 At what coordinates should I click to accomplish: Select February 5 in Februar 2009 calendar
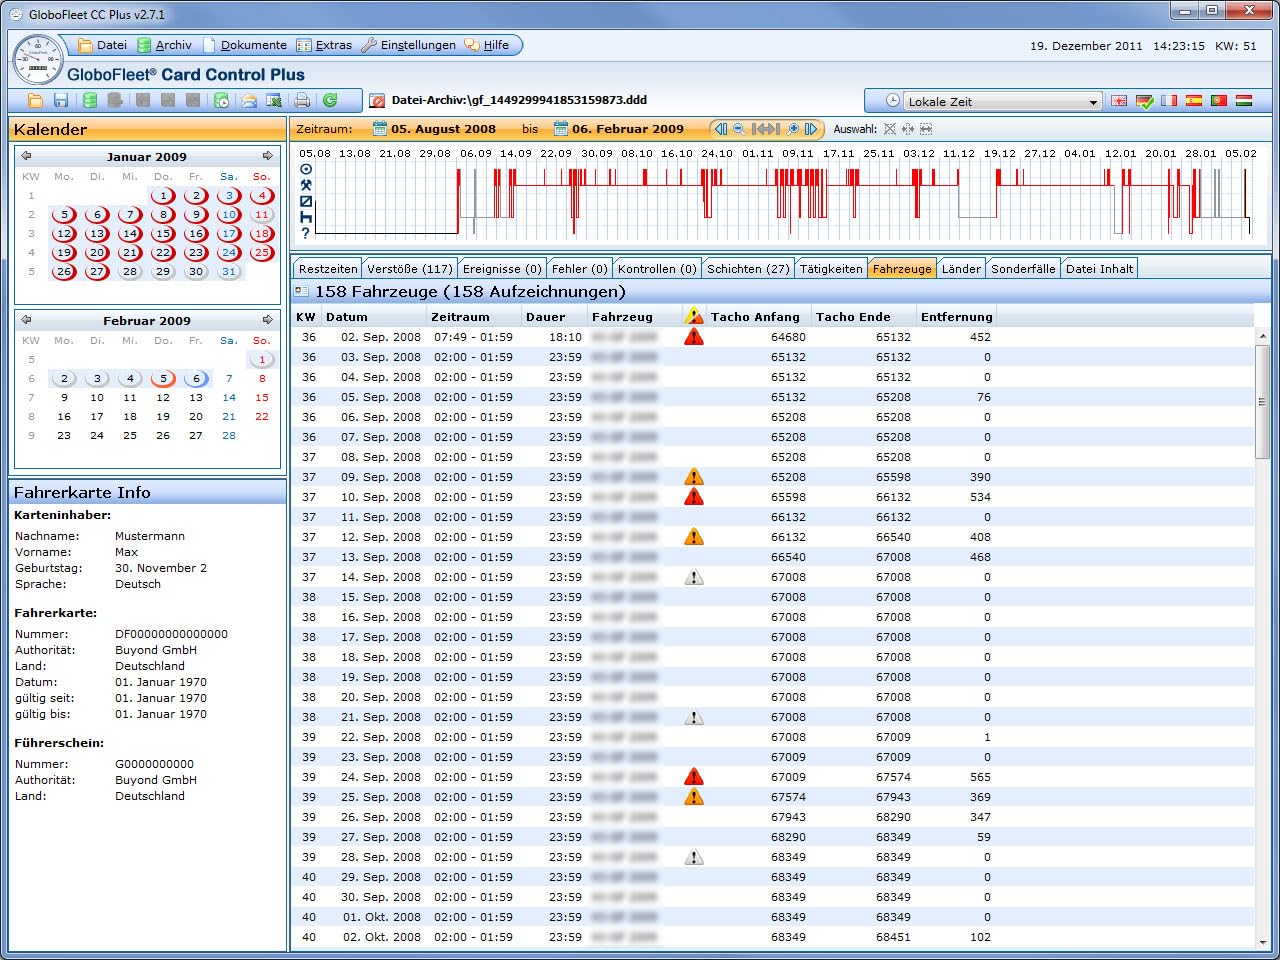163,379
